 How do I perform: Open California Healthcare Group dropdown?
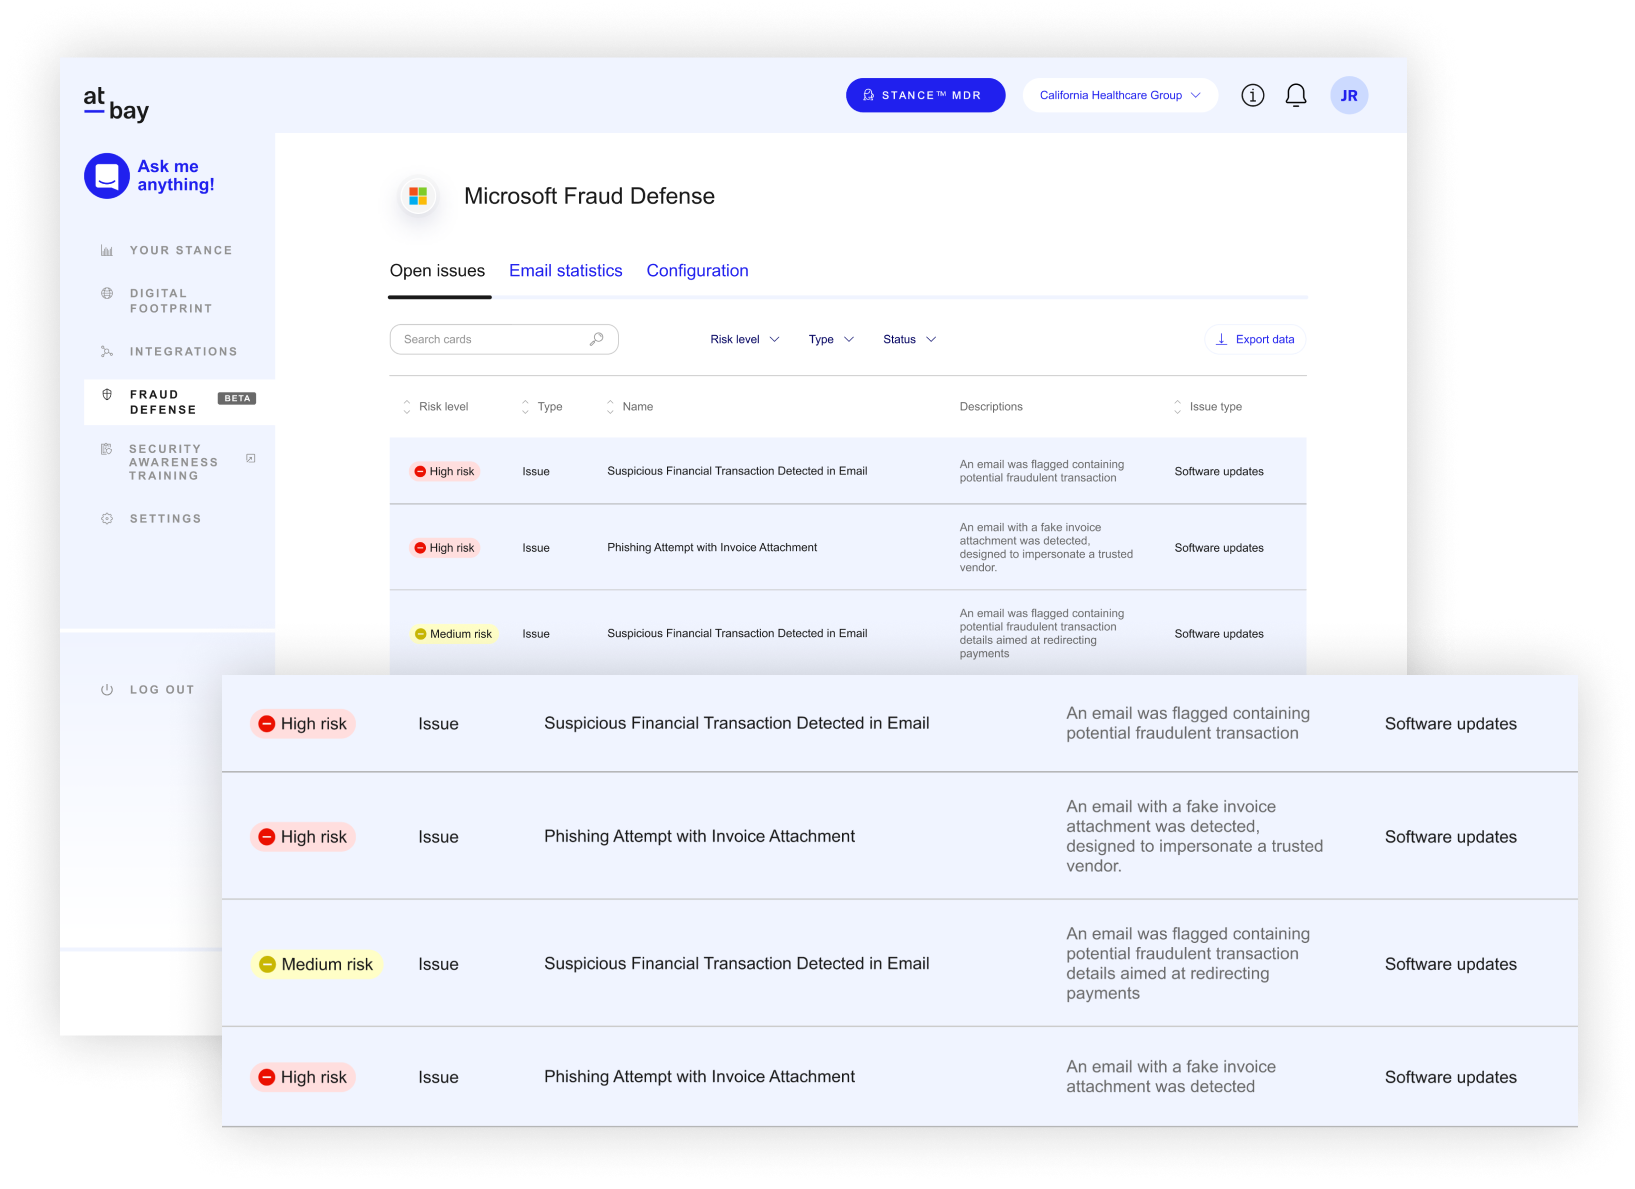[1120, 96]
